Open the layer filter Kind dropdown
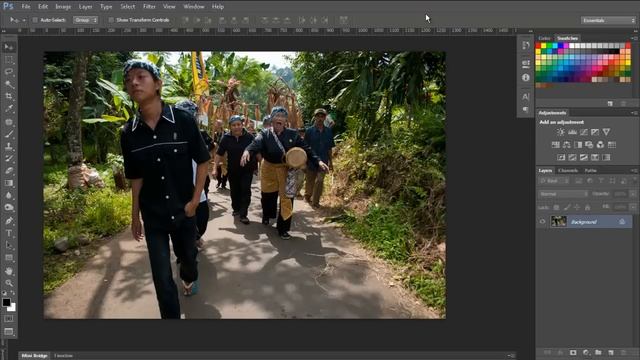The image size is (640, 360). tap(554, 180)
